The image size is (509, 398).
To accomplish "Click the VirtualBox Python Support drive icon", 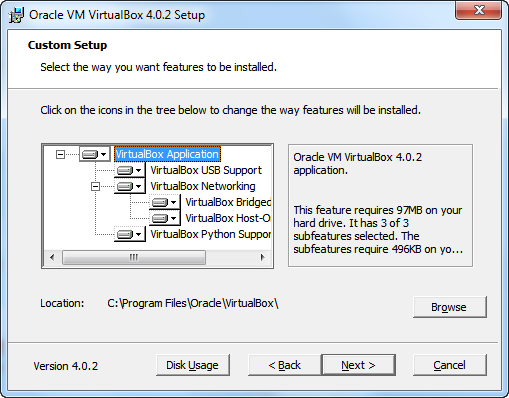I will [x=125, y=234].
